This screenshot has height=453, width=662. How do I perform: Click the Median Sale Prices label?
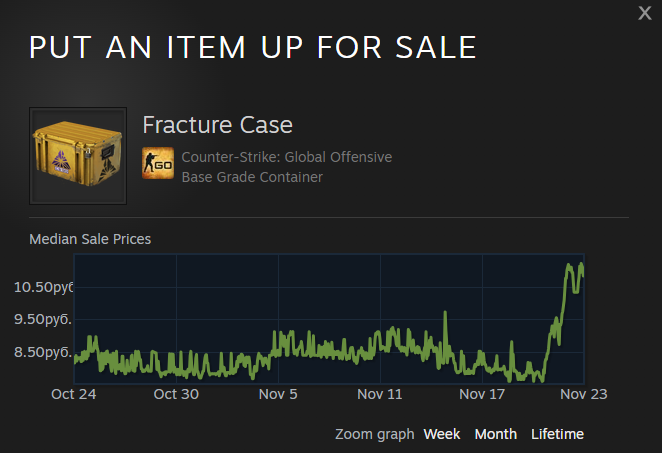pos(90,239)
